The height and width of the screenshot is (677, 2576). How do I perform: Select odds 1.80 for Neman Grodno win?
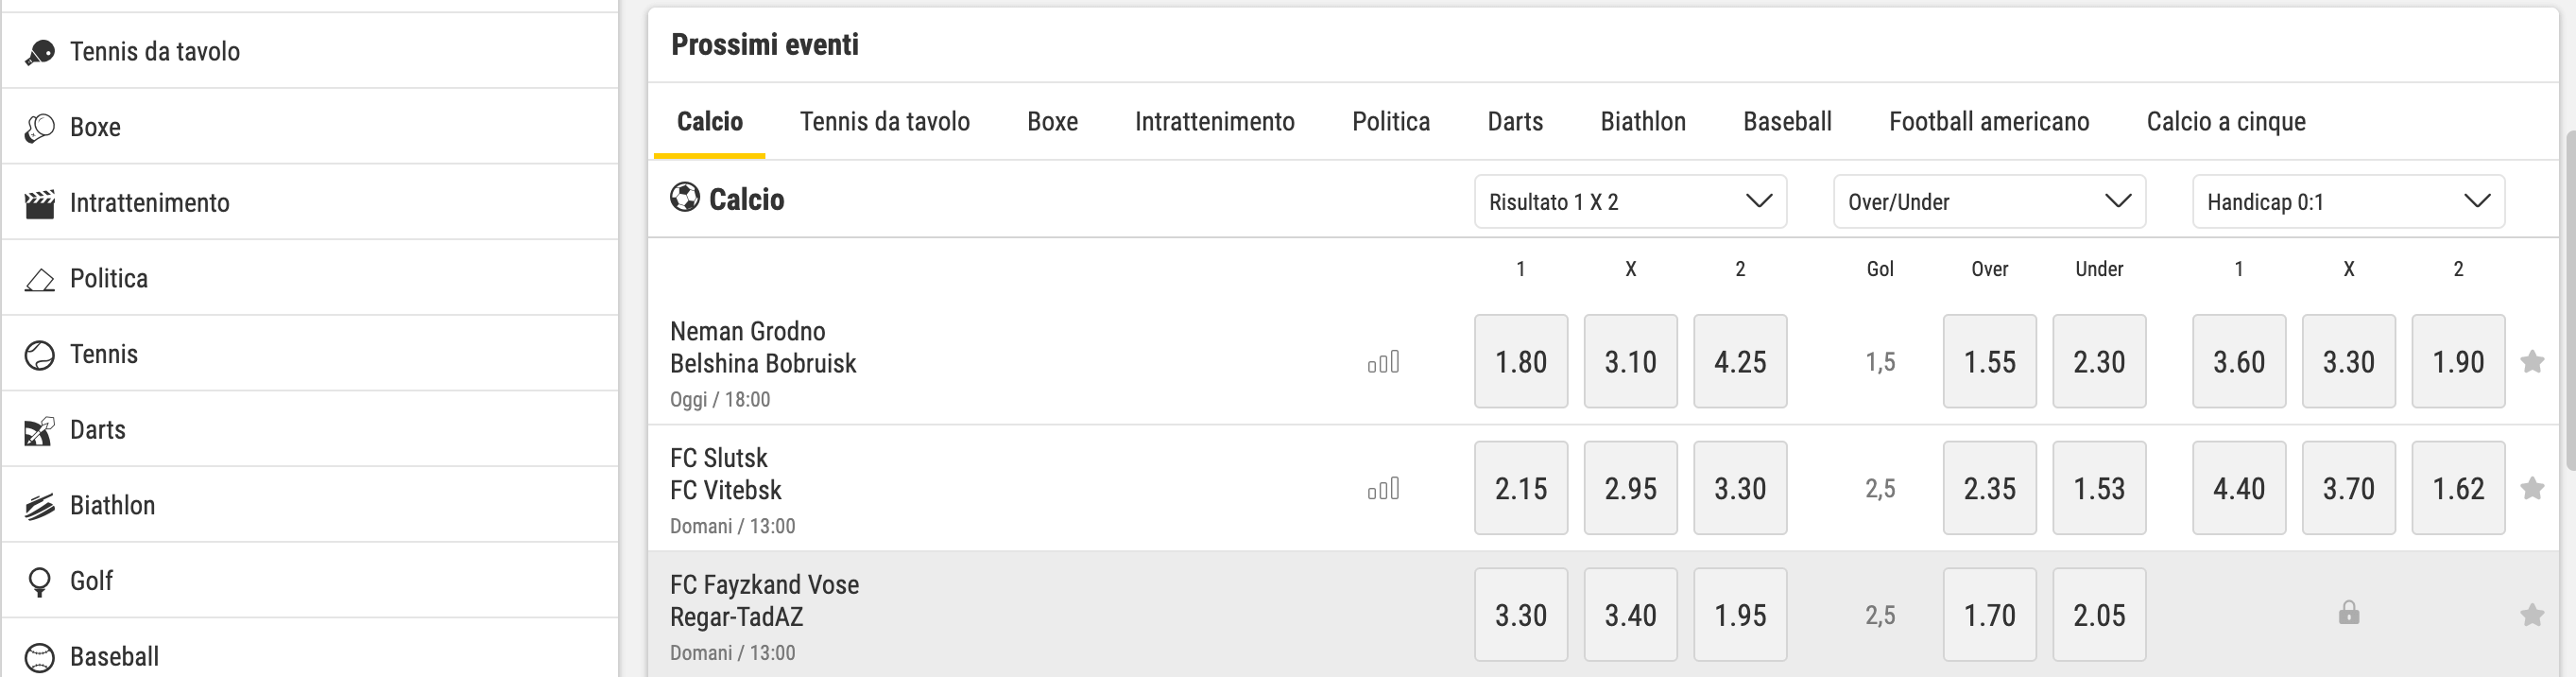point(1521,362)
